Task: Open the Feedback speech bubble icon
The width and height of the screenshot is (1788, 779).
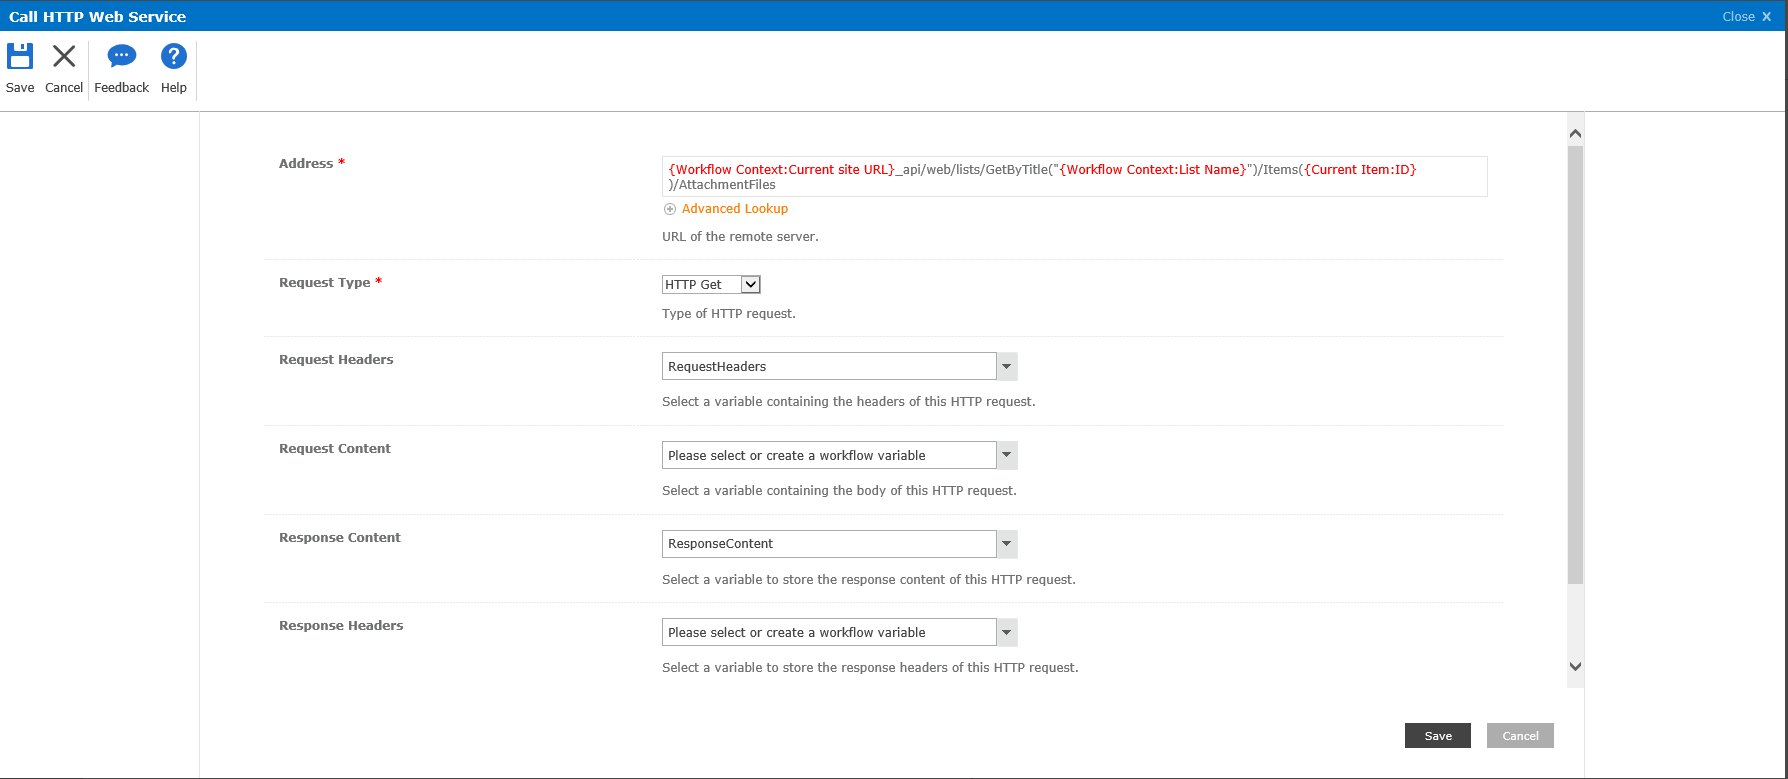Action: point(122,56)
